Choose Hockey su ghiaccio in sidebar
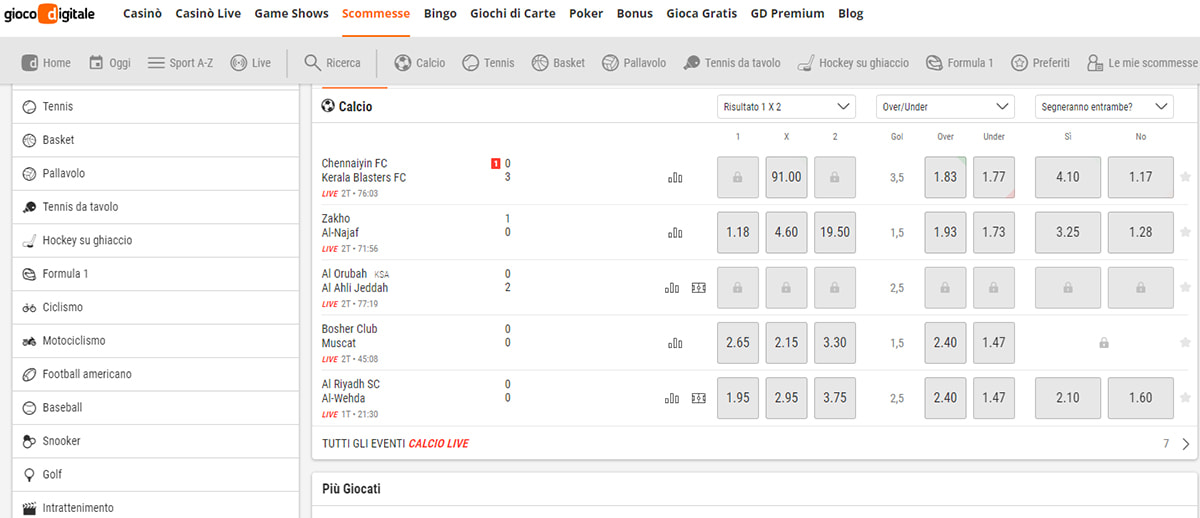Image resolution: width=1200 pixels, height=518 pixels. click(x=155, y=241)
